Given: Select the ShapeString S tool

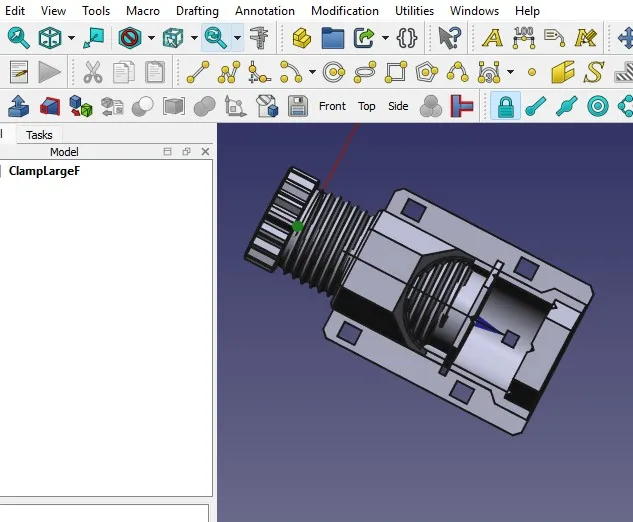Looking at the screenshot, I should [x=594, y=72].
